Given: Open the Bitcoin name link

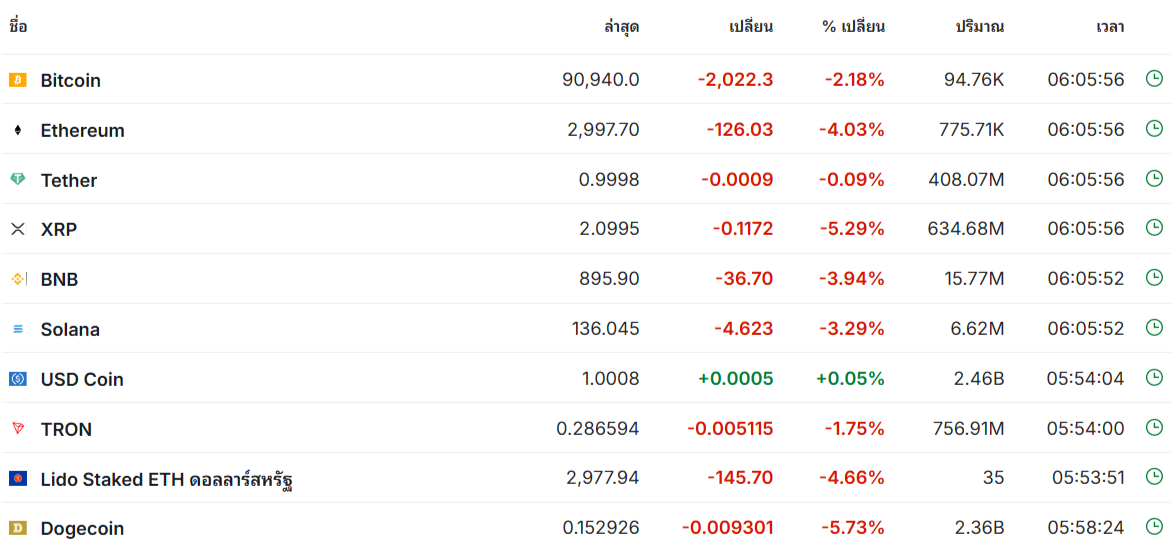Looking at the screenshot, I should pos(70,80).
